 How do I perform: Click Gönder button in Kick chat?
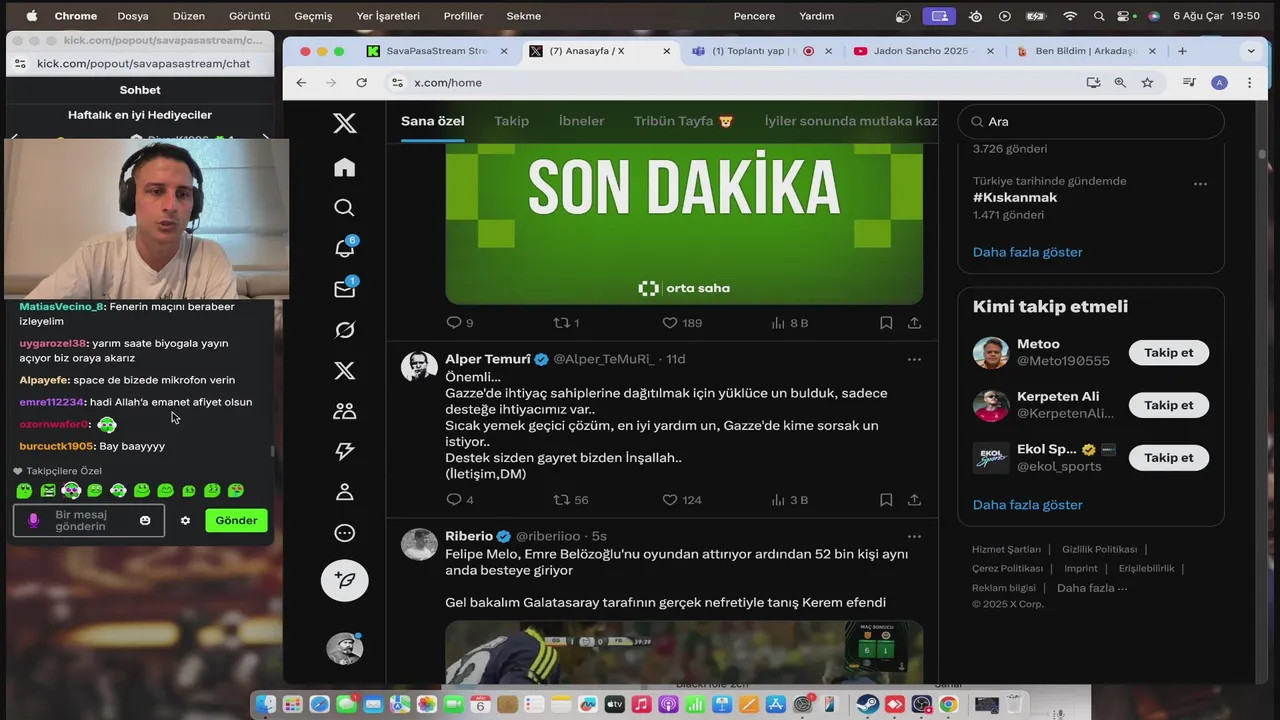click(x=237, y=520)
